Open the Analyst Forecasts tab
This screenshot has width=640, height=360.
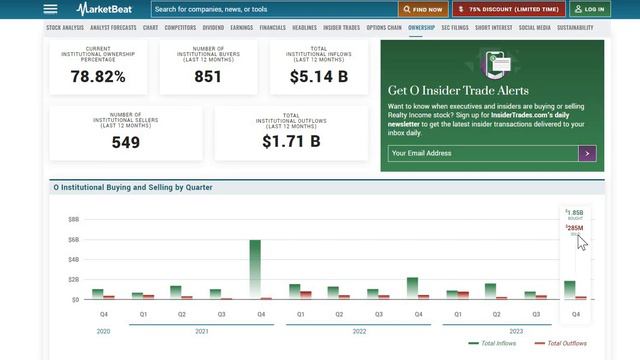click(113, 27)
